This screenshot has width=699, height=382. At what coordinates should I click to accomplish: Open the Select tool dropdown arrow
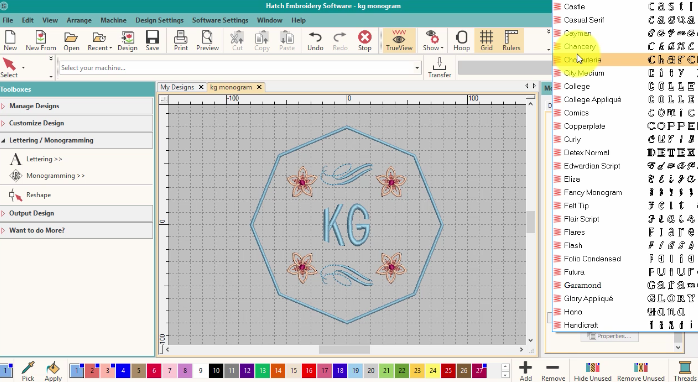[x=23, y=68]
